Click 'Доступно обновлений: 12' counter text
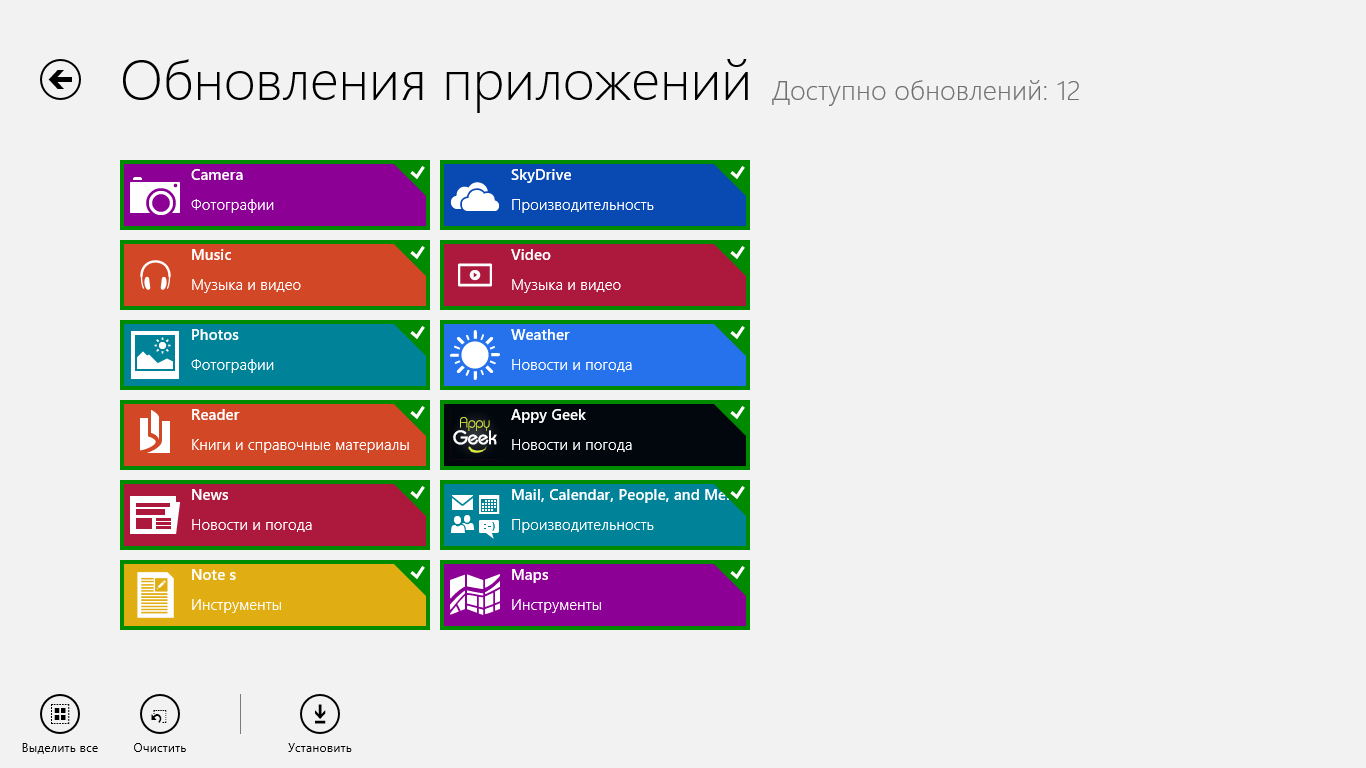Screen dimensions: 1366x768 (x=926, y=92)
